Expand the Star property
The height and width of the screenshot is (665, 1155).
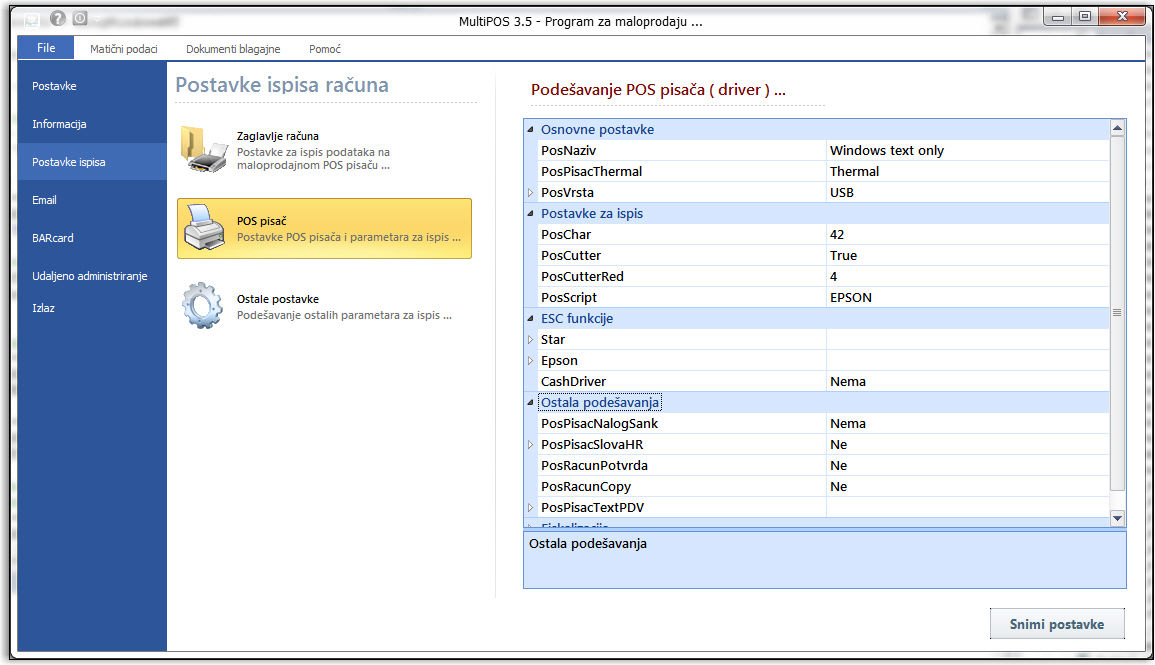pos(530,340)
